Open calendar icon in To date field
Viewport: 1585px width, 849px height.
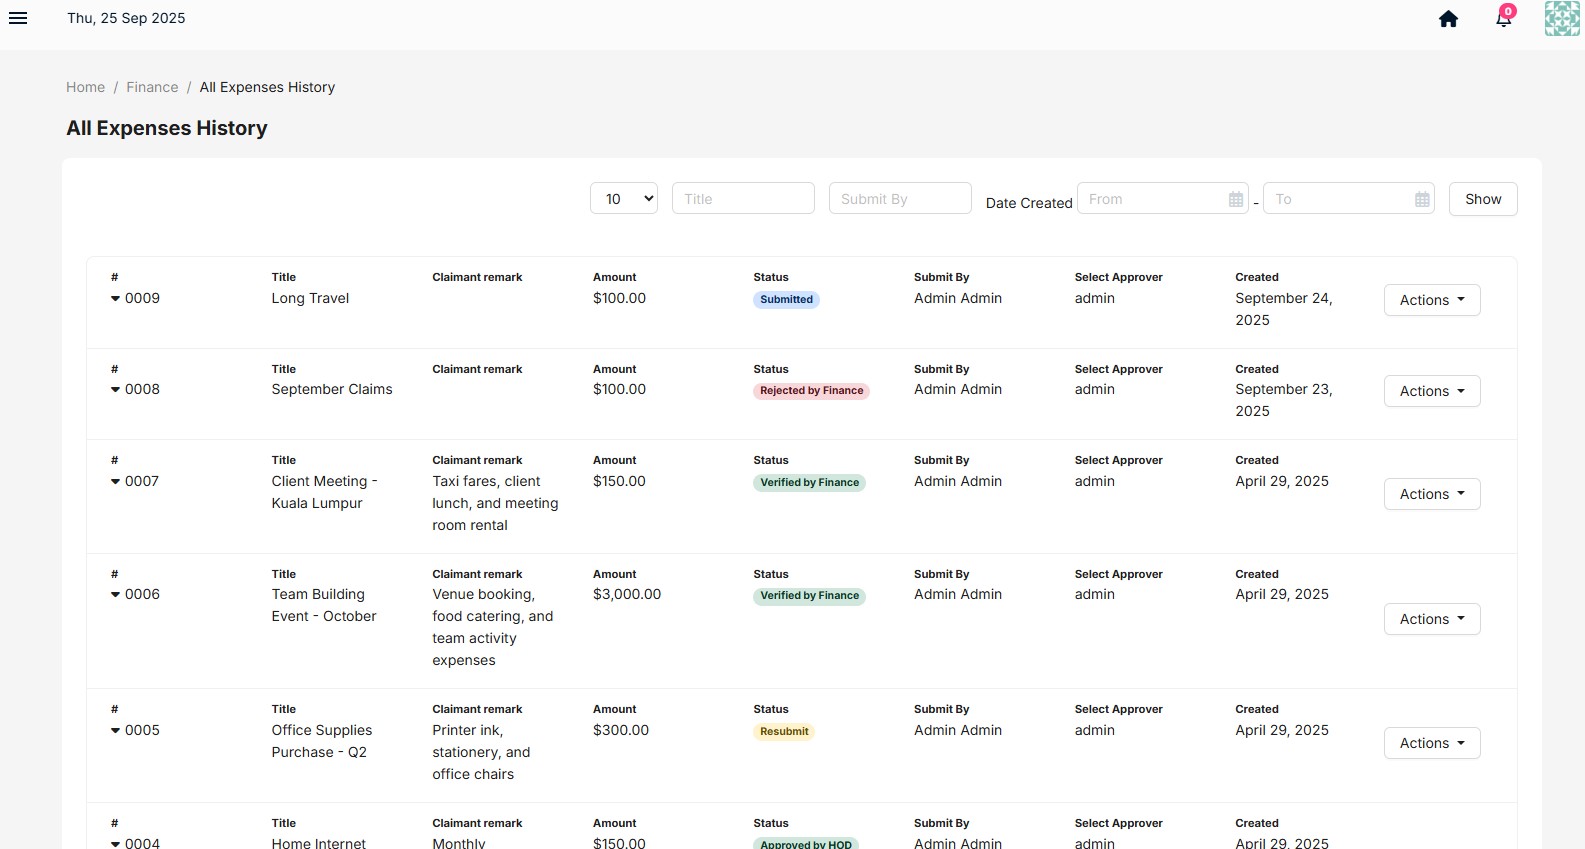tap(1422, 199)
